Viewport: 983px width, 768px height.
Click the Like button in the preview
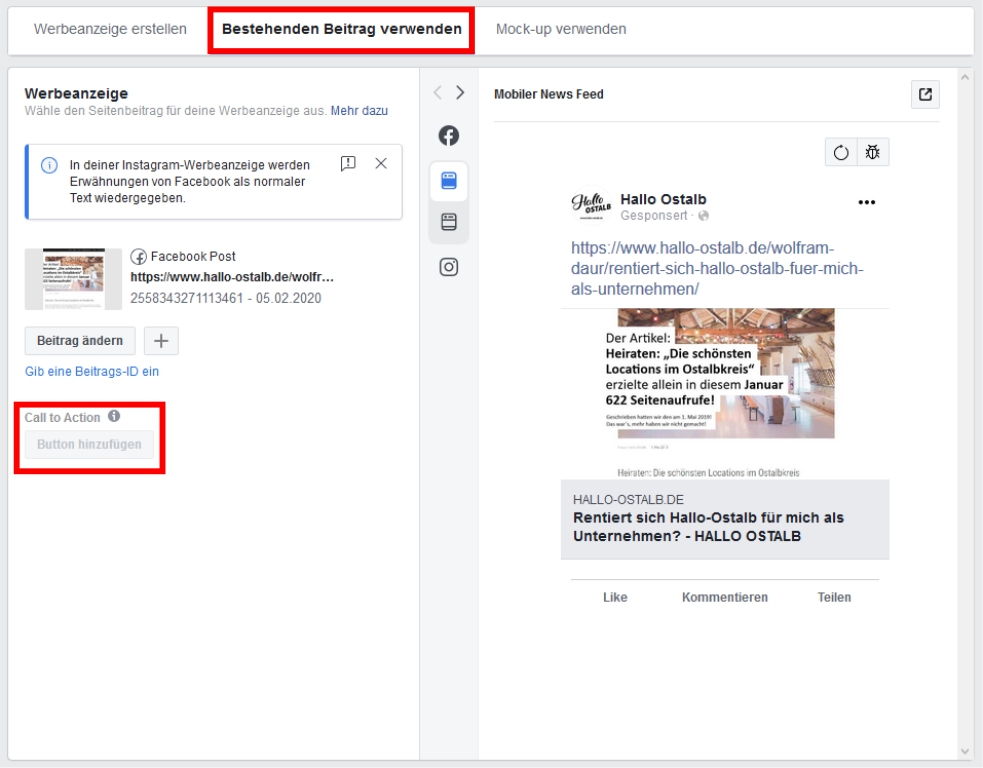[615, 597]
